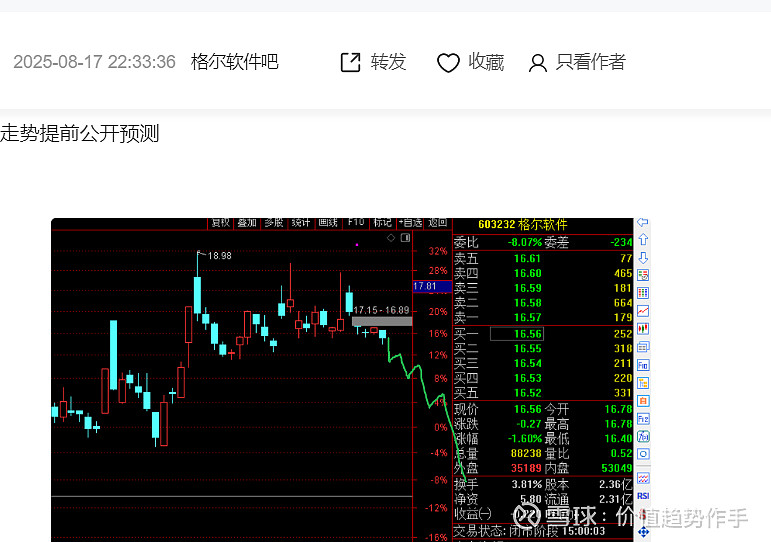771x542 pixels.
Task: Click the 卖四 price 16.60
Action: tap(527, 273)
